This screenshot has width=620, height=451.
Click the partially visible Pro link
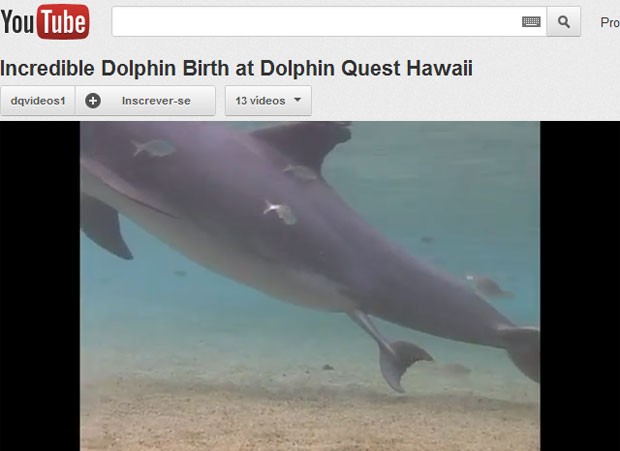pyautogui.click(x=610, y=23)
